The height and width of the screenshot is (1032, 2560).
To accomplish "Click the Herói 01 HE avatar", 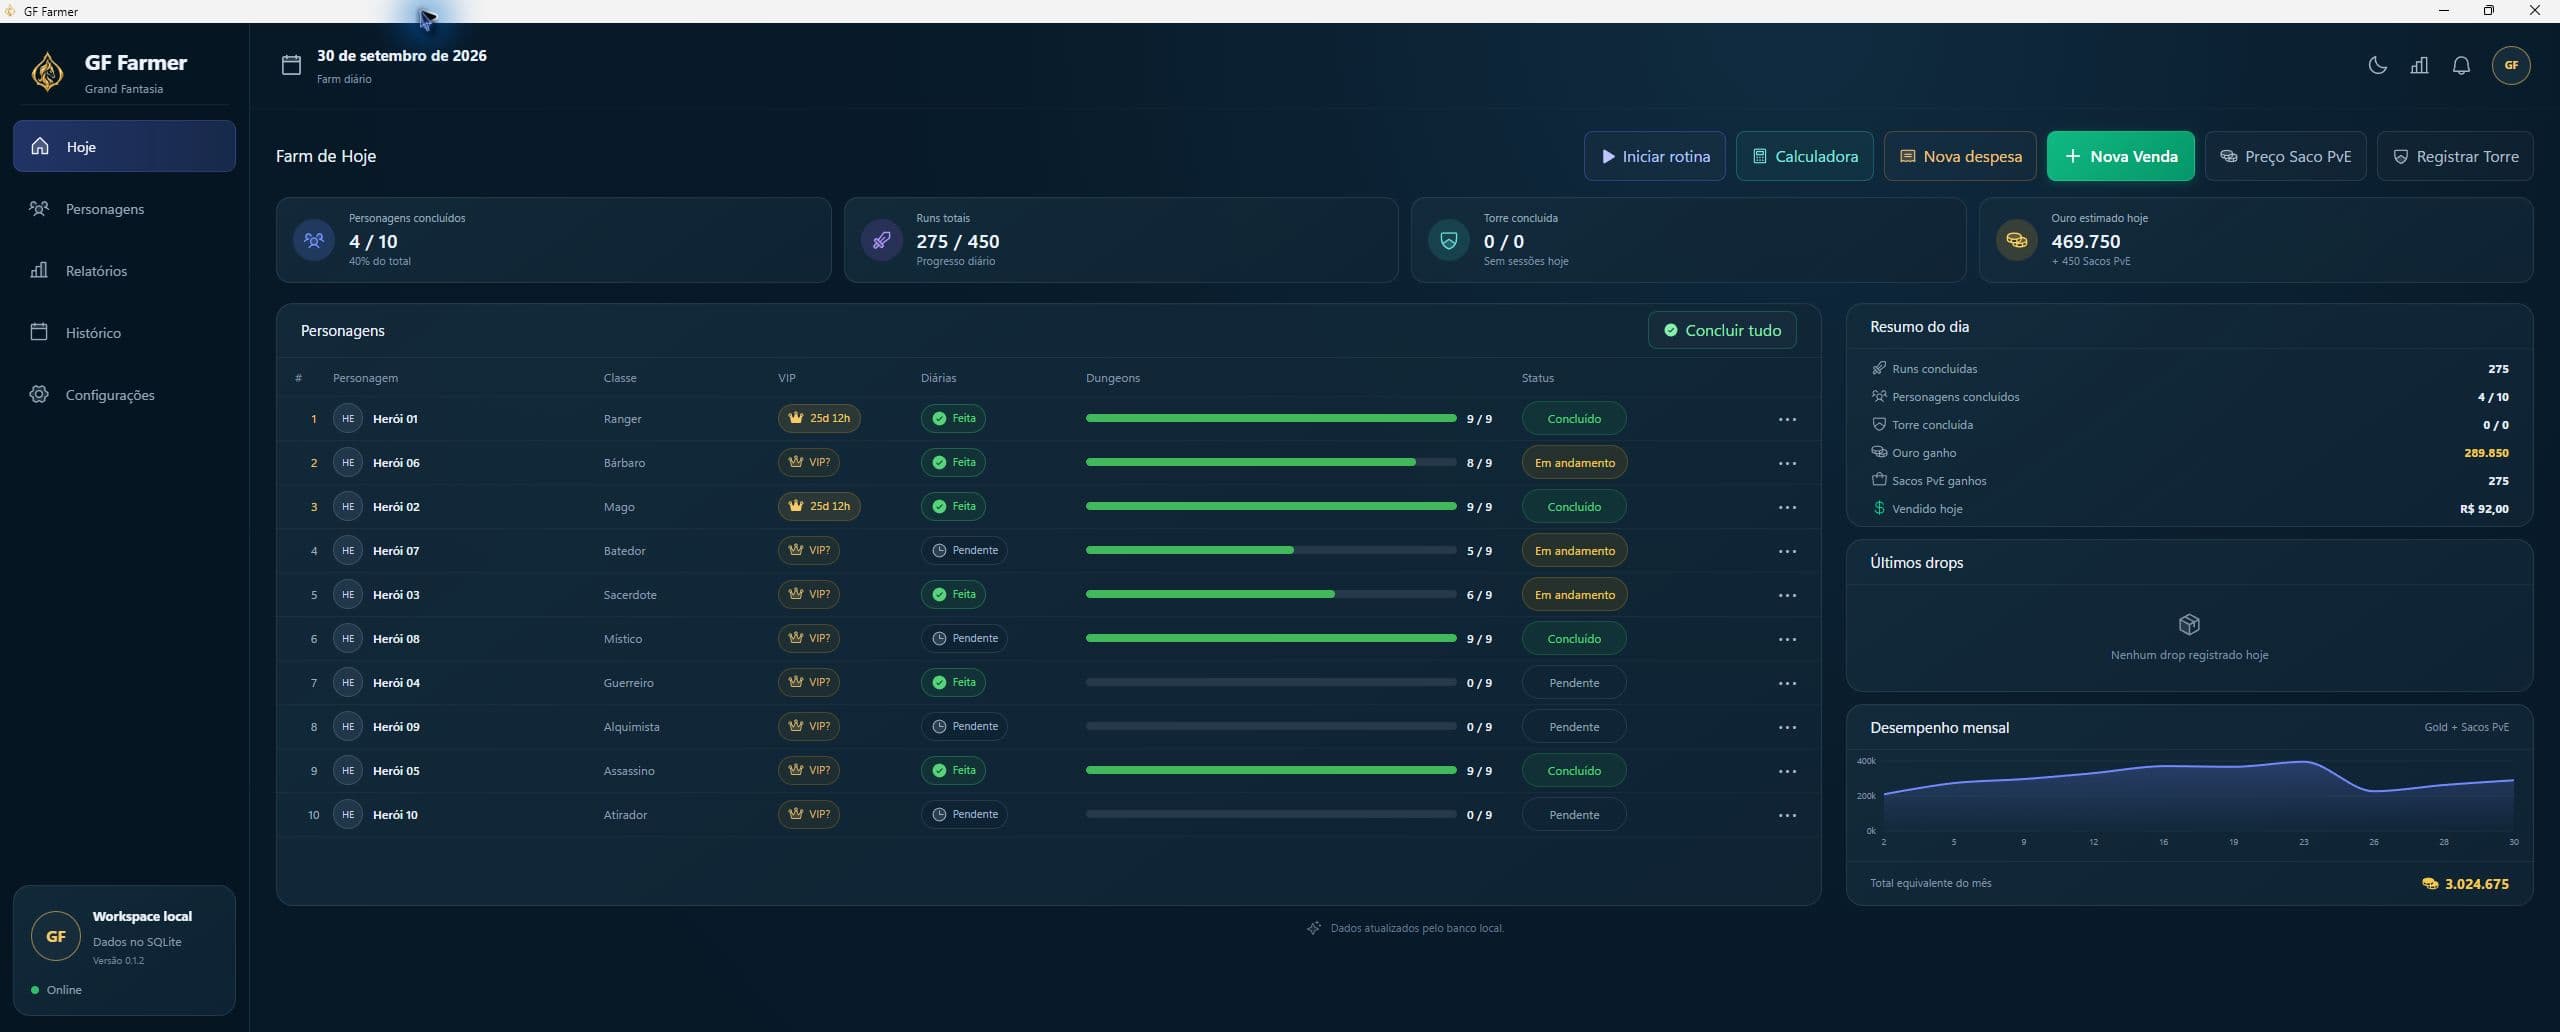I will click(348, 419).
